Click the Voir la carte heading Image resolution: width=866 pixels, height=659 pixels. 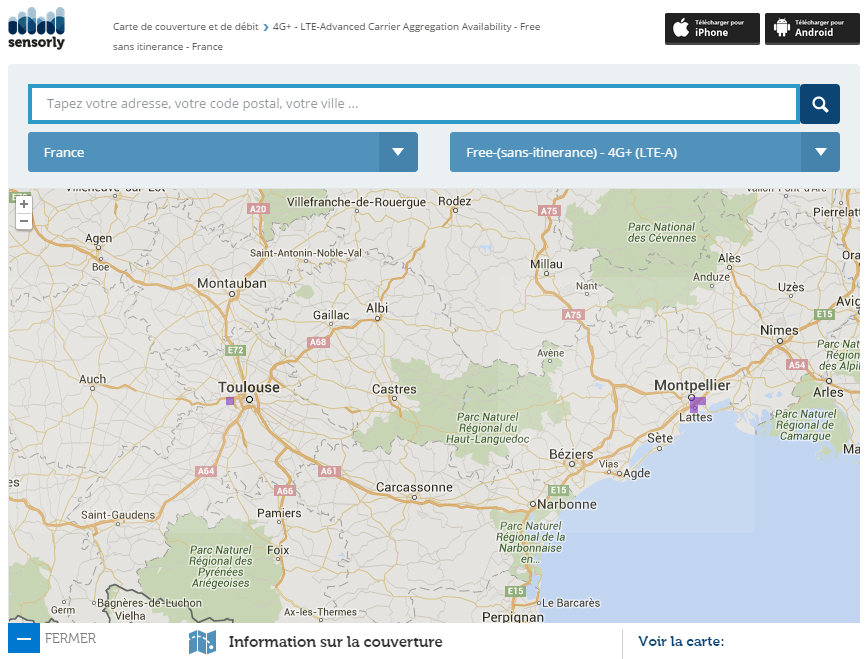(x=681, y=642)
